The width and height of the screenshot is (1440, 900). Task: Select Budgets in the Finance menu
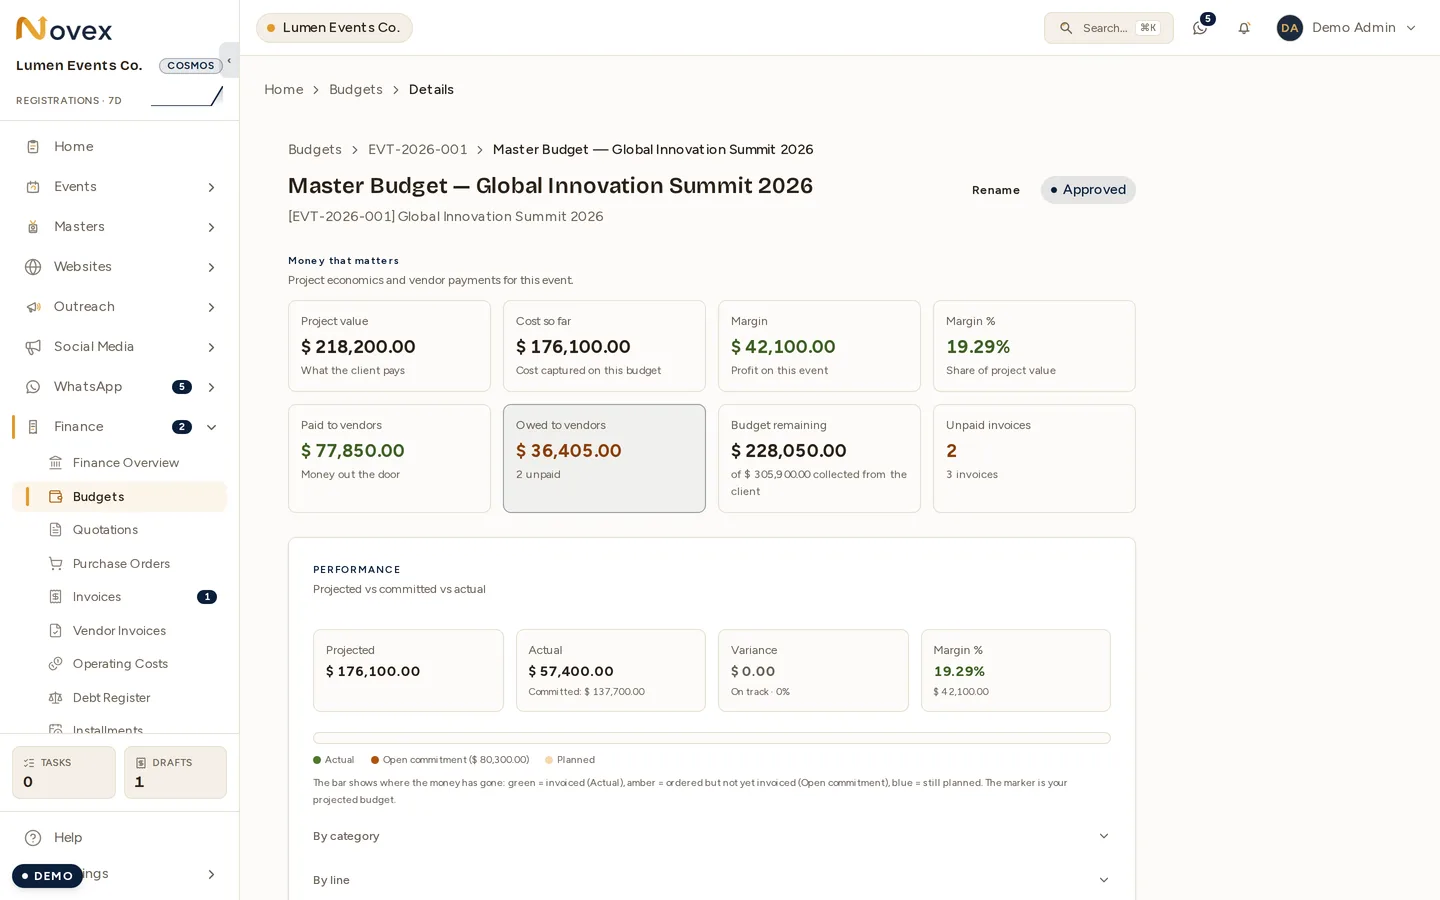click(x=120, y=497)
